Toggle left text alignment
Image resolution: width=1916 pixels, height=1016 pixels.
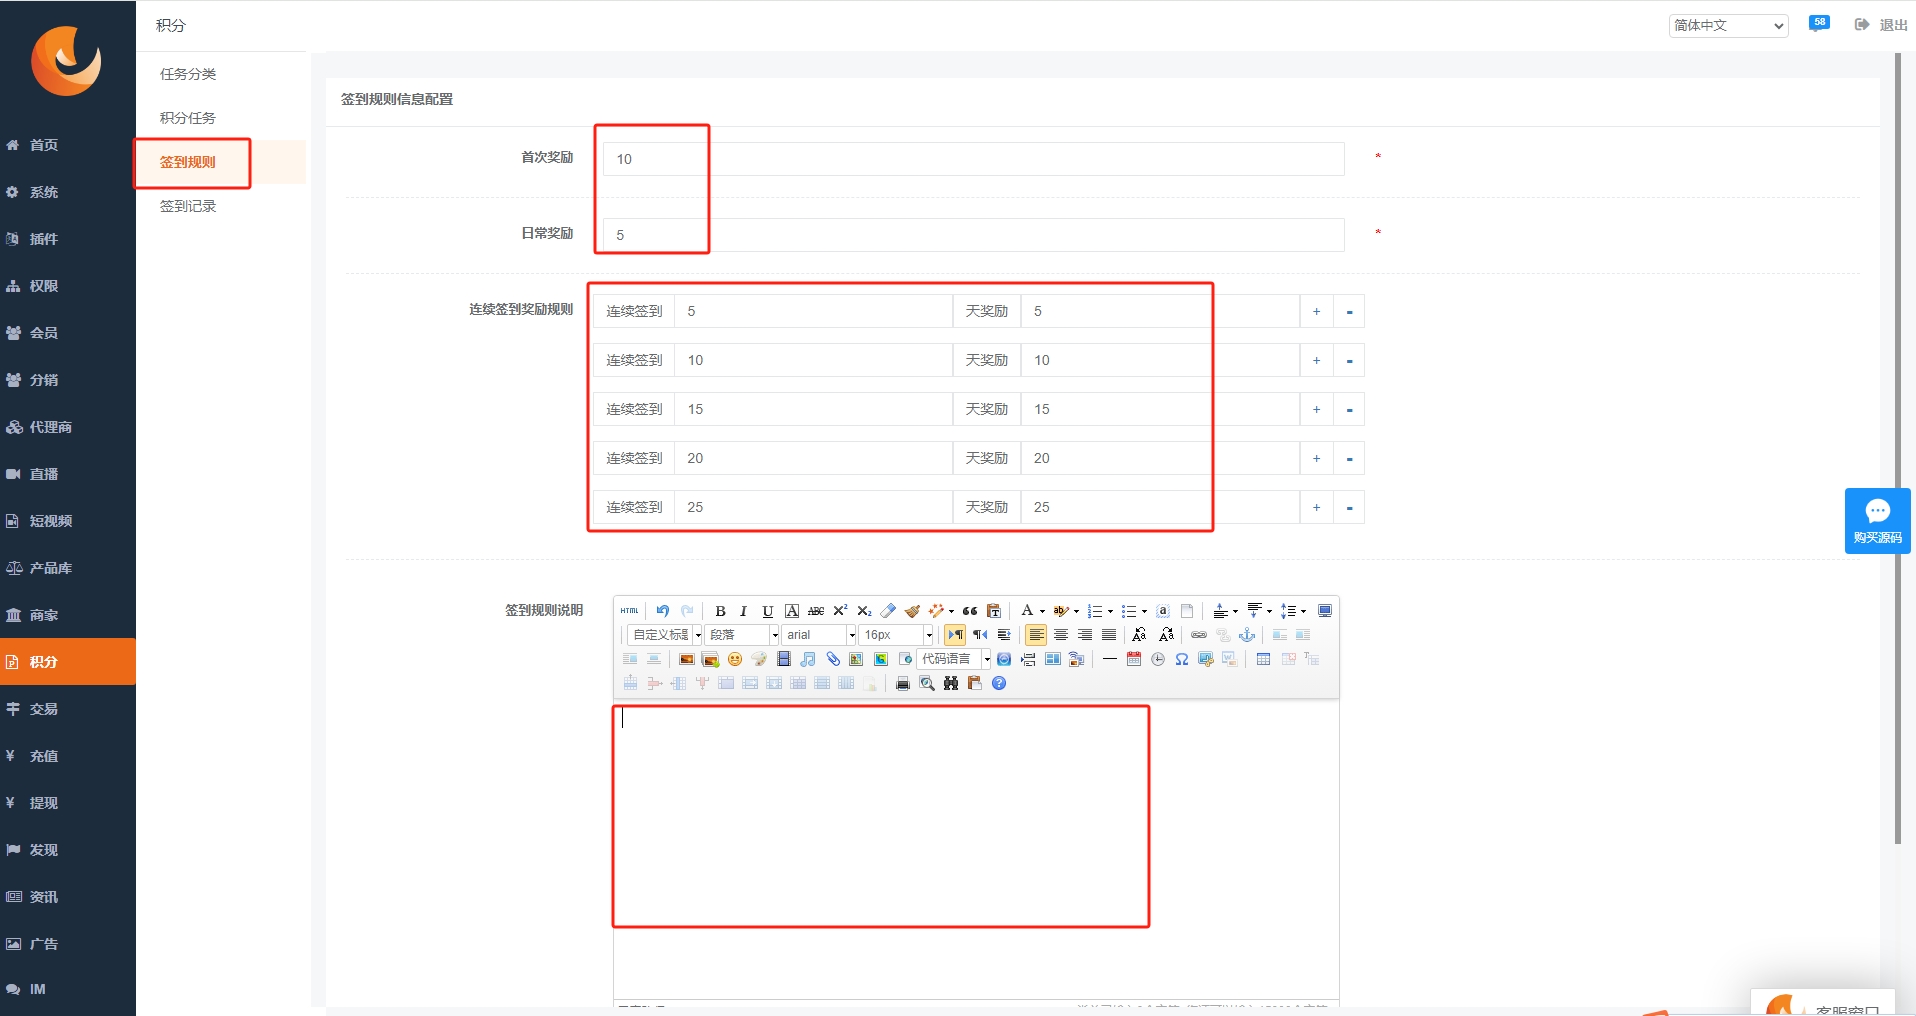tap(1037, 635)
